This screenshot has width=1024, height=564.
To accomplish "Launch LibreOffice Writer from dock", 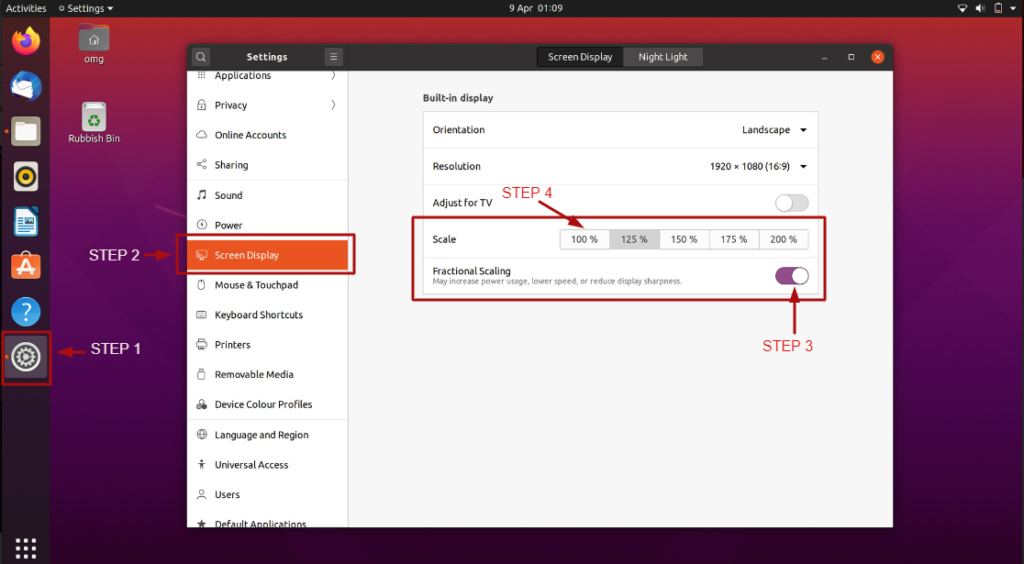I will pyautogui.click(x=26, y=222).
